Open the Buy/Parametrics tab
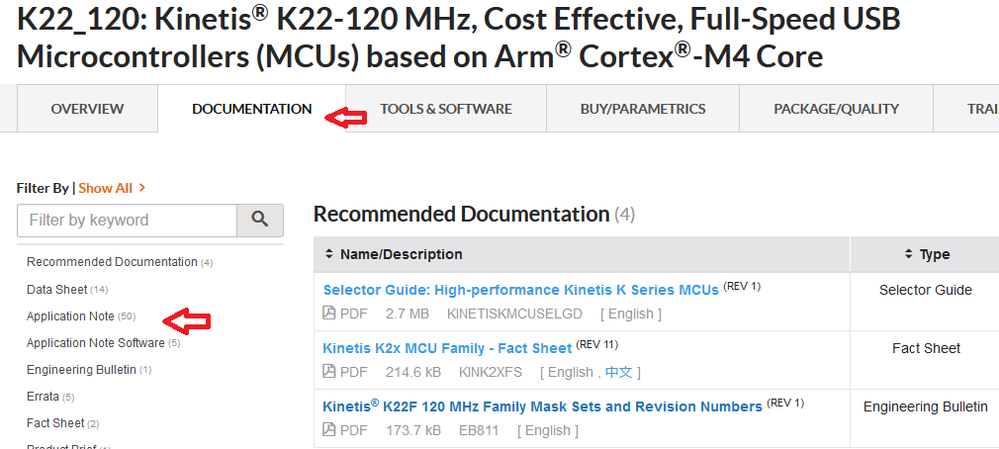 [x=642, y=109]
